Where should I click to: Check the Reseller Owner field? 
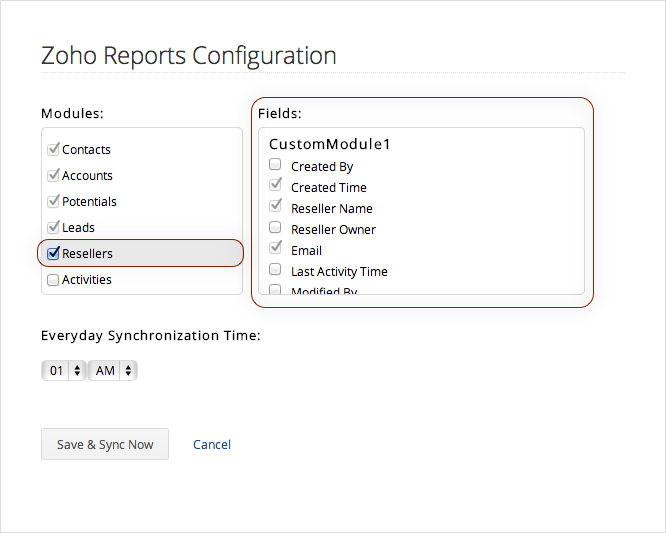pos(275,228)
